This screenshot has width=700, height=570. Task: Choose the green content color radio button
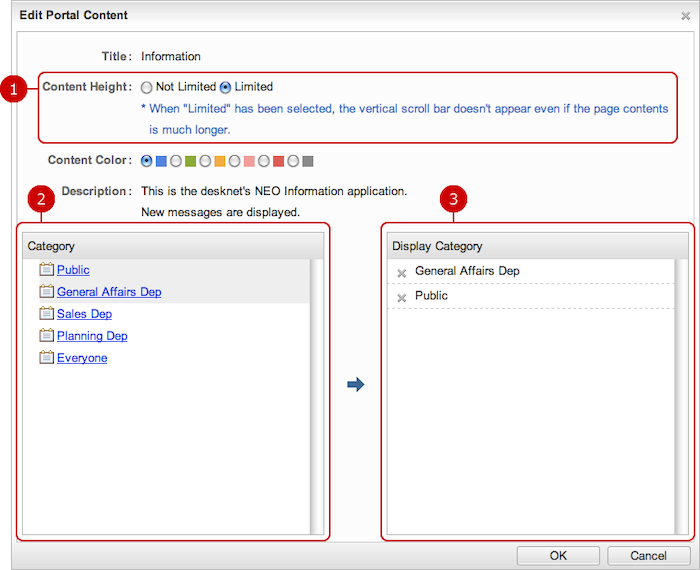[176, 160]
